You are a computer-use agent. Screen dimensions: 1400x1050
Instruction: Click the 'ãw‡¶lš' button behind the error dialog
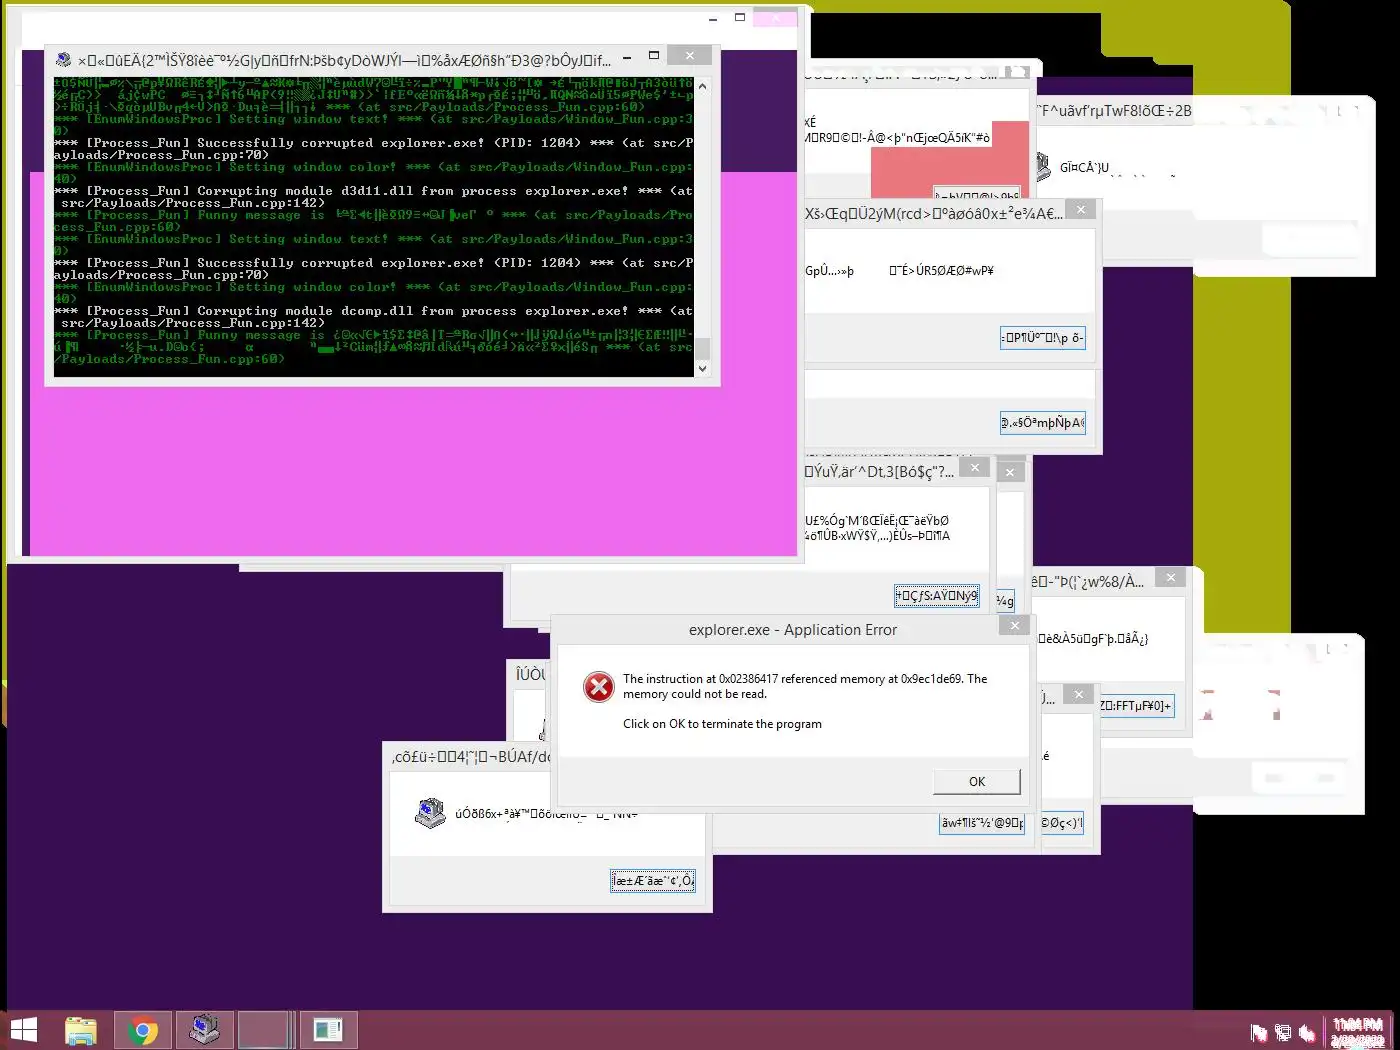click(x=982, y=823)
